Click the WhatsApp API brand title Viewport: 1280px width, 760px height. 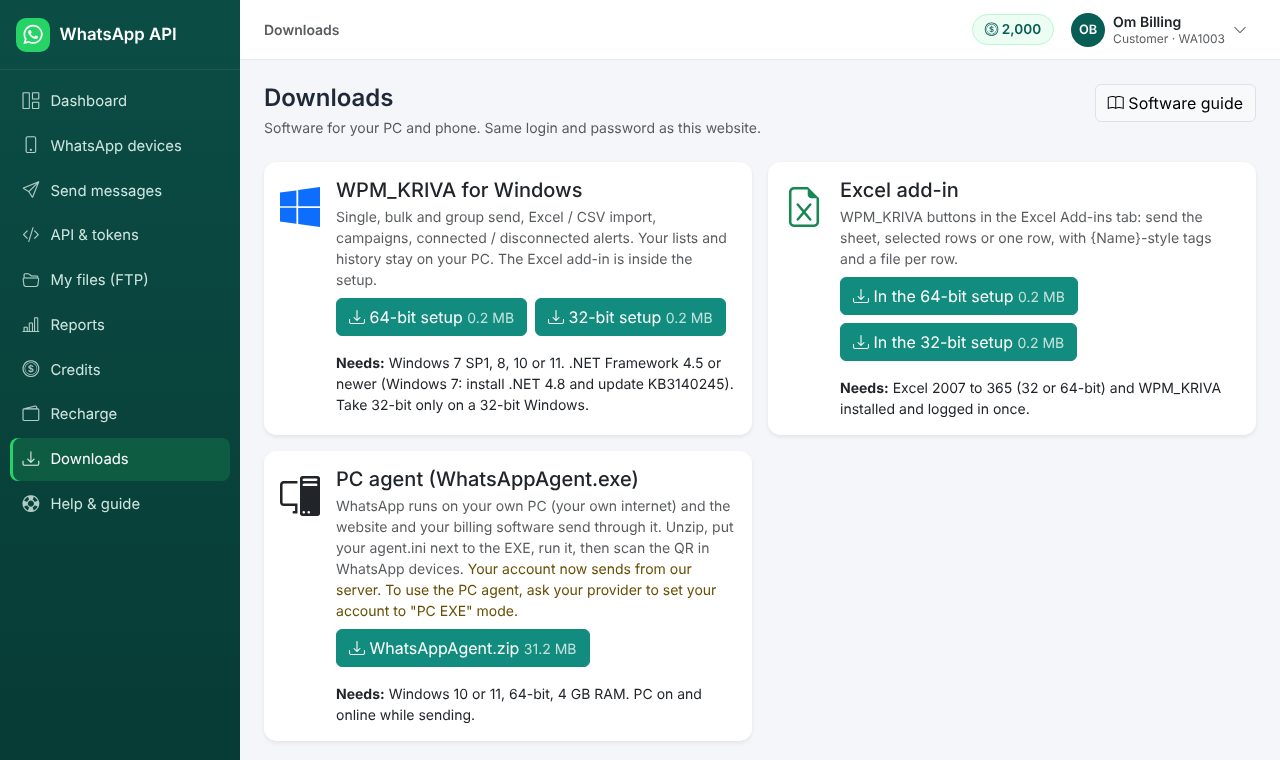tap(118, 34)
